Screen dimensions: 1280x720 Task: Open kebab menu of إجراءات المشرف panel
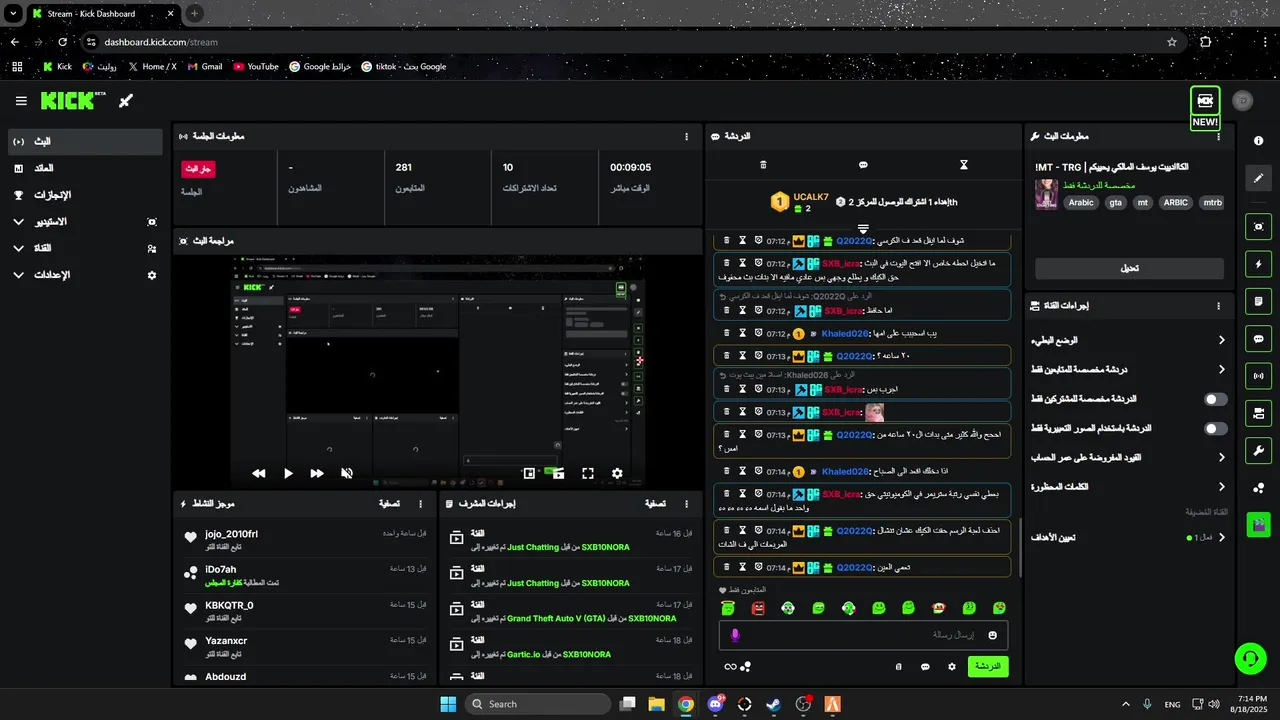click(686, 504)
